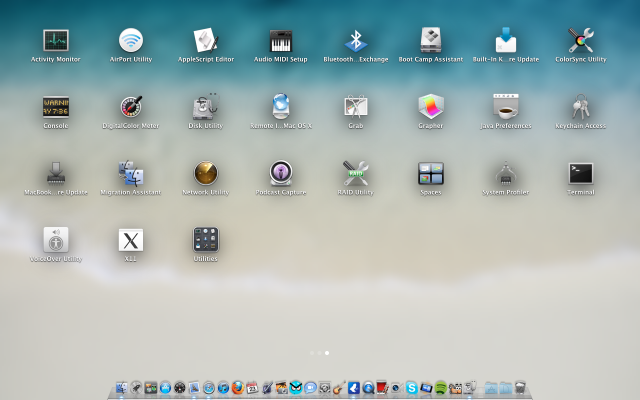Viewport: 640px width, 400px height.
Task: Launch iPhoto from the Dock
Action: tap(282, 387)
